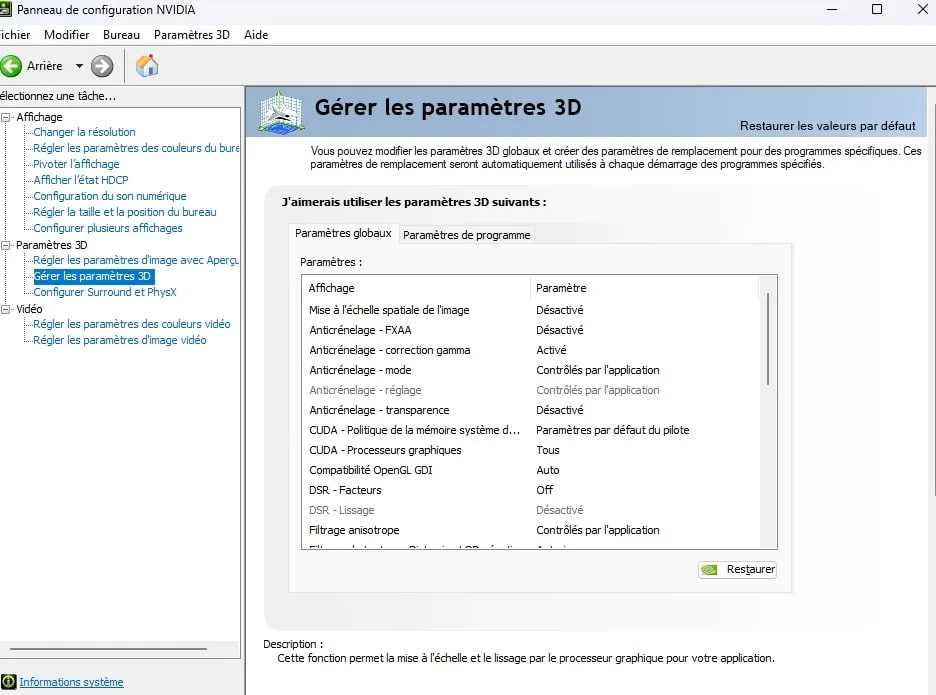The width and height of the screenshot is (936, 695).
Task: Select Gérer les paramètres 3D tree item
Action: (x=92, y=276)
